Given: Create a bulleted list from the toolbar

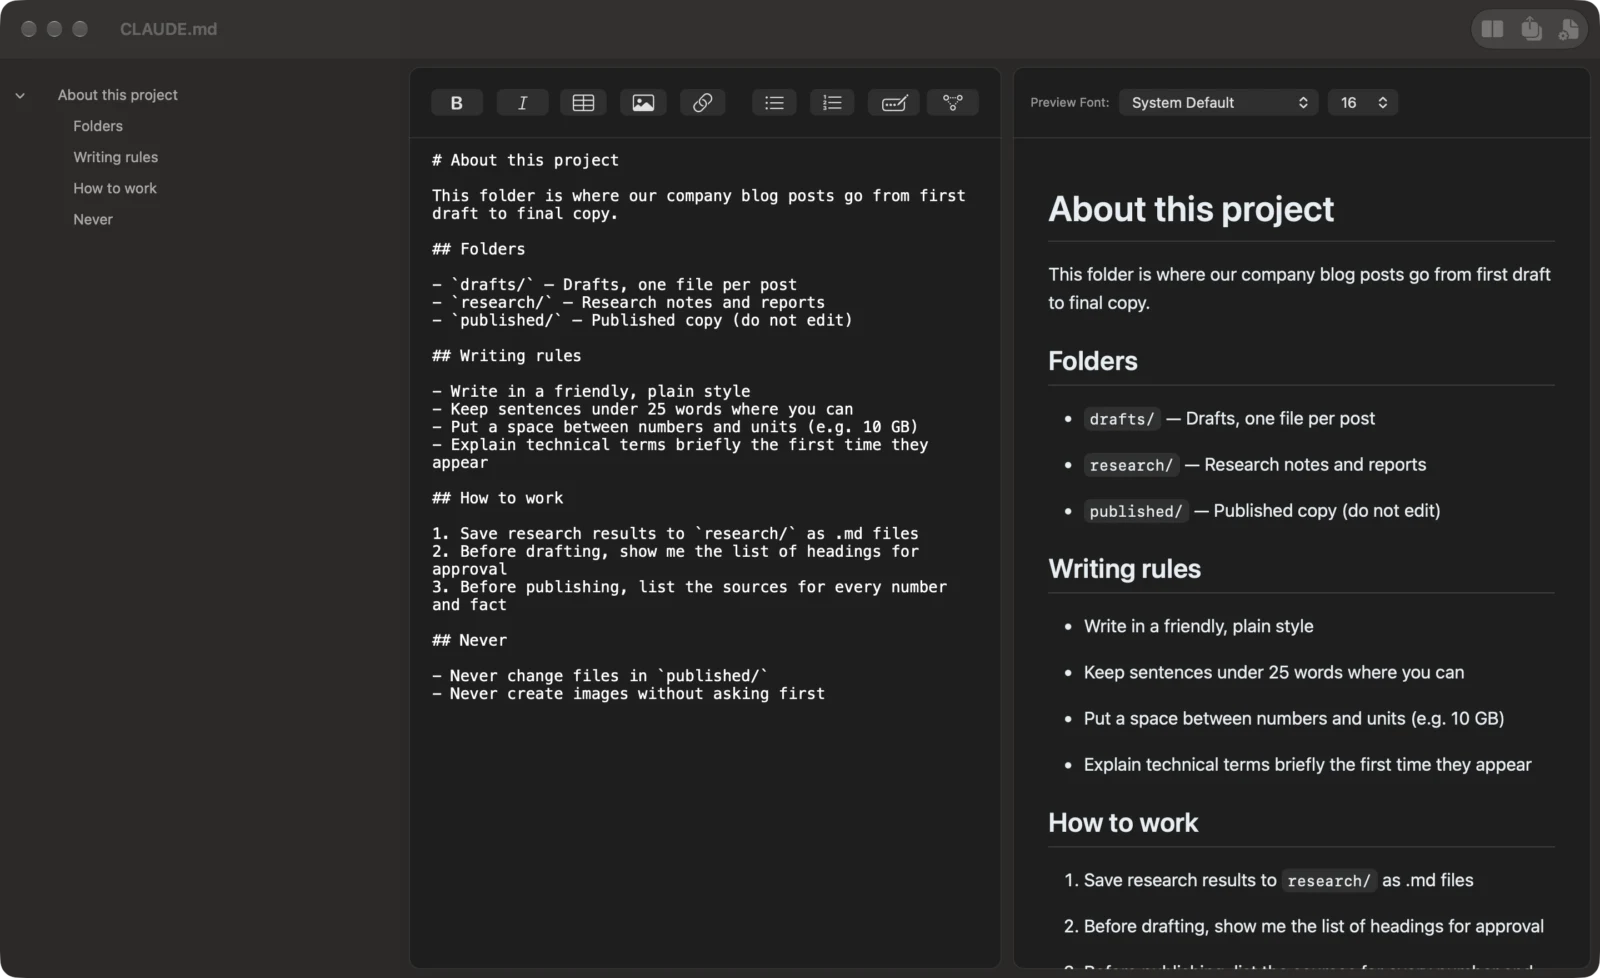Looking at the screenshot, I should click(x=774, y=103).
